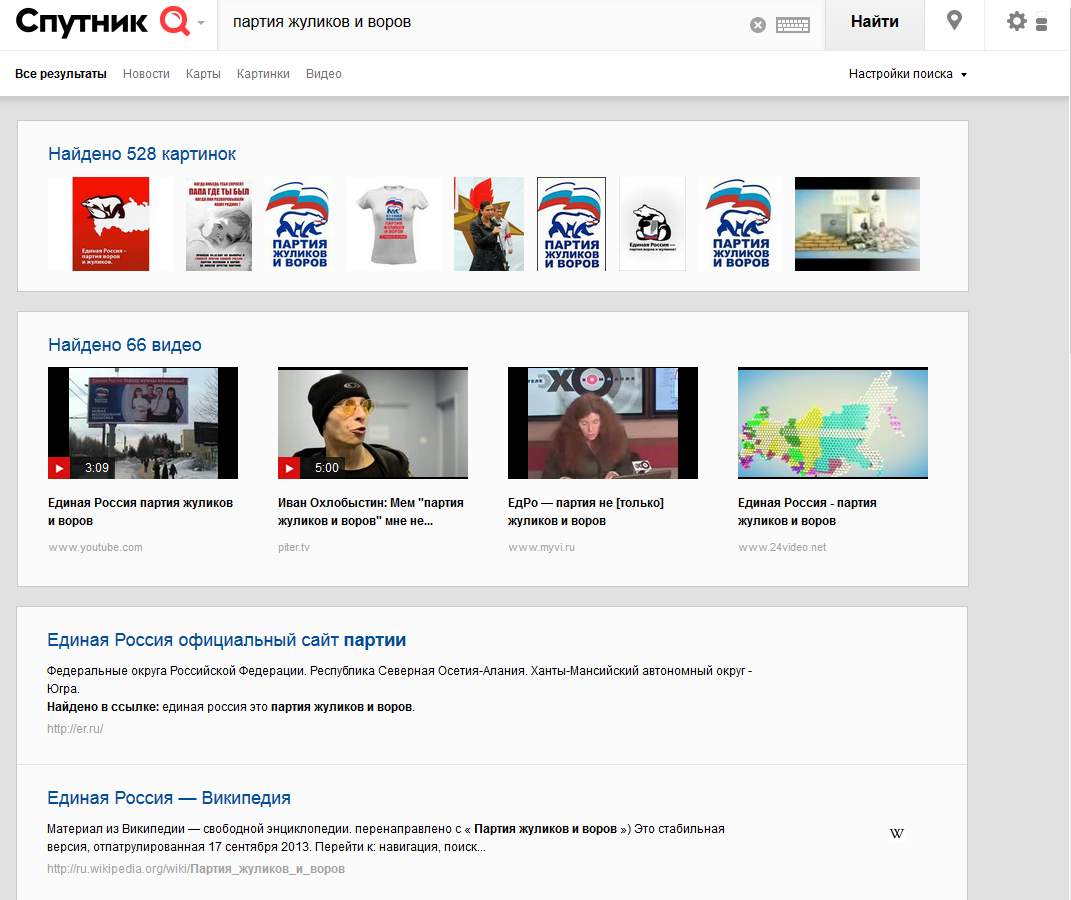Open the gold bars image thumbnail
The image size is (1071, 900).
click(857, 224)
